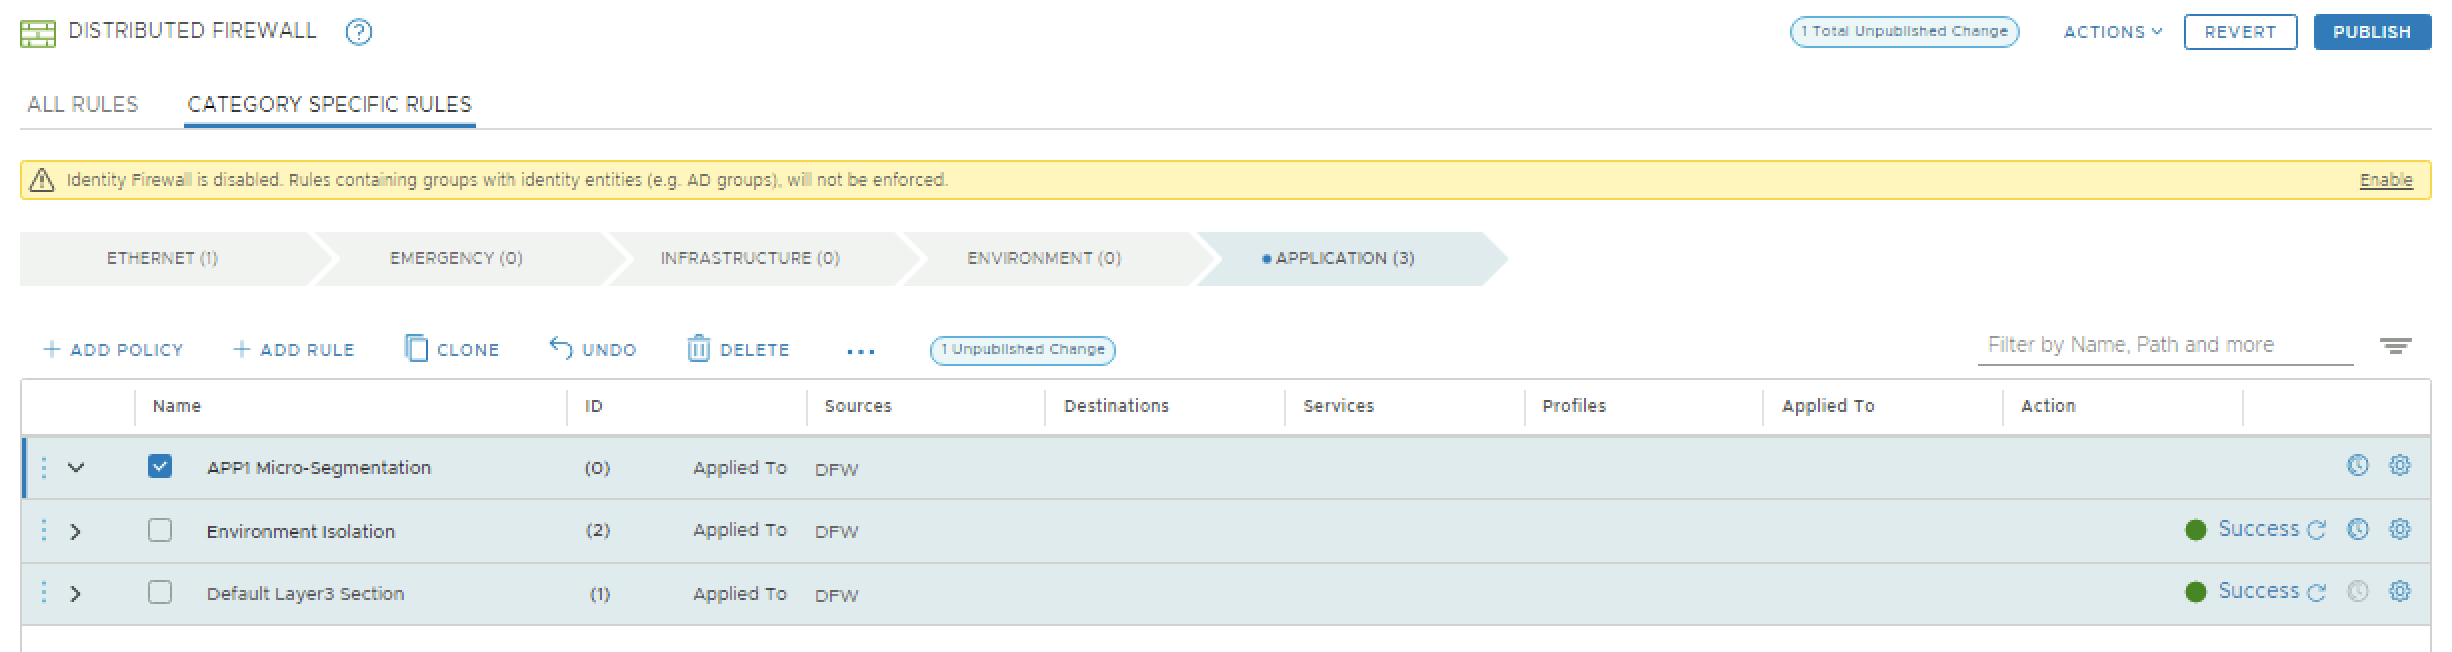The image size is (2452, 652).
Task: Check the Default Layer3 Section checkbox
Action: (160, 592)
